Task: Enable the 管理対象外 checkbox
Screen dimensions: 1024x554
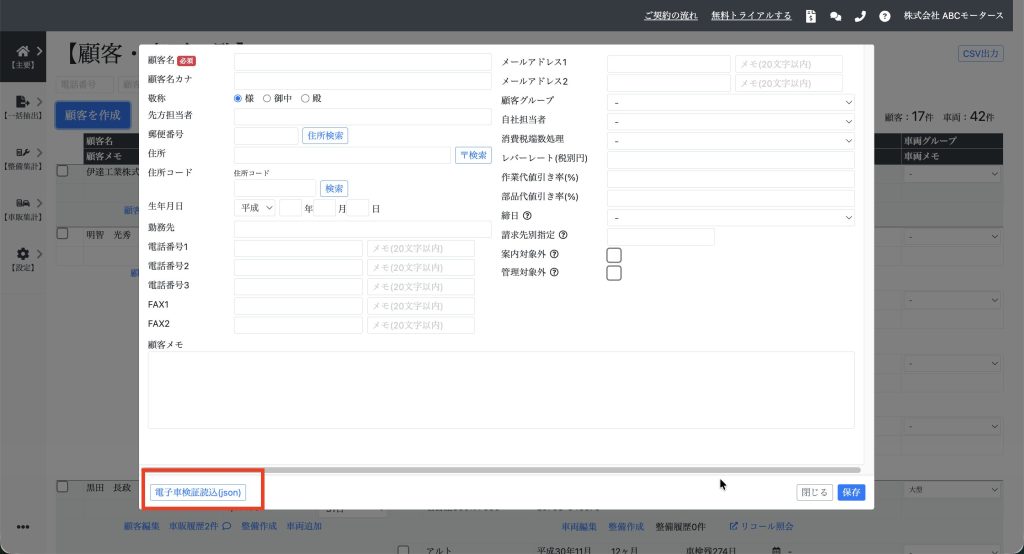Action: pos(614,273)
